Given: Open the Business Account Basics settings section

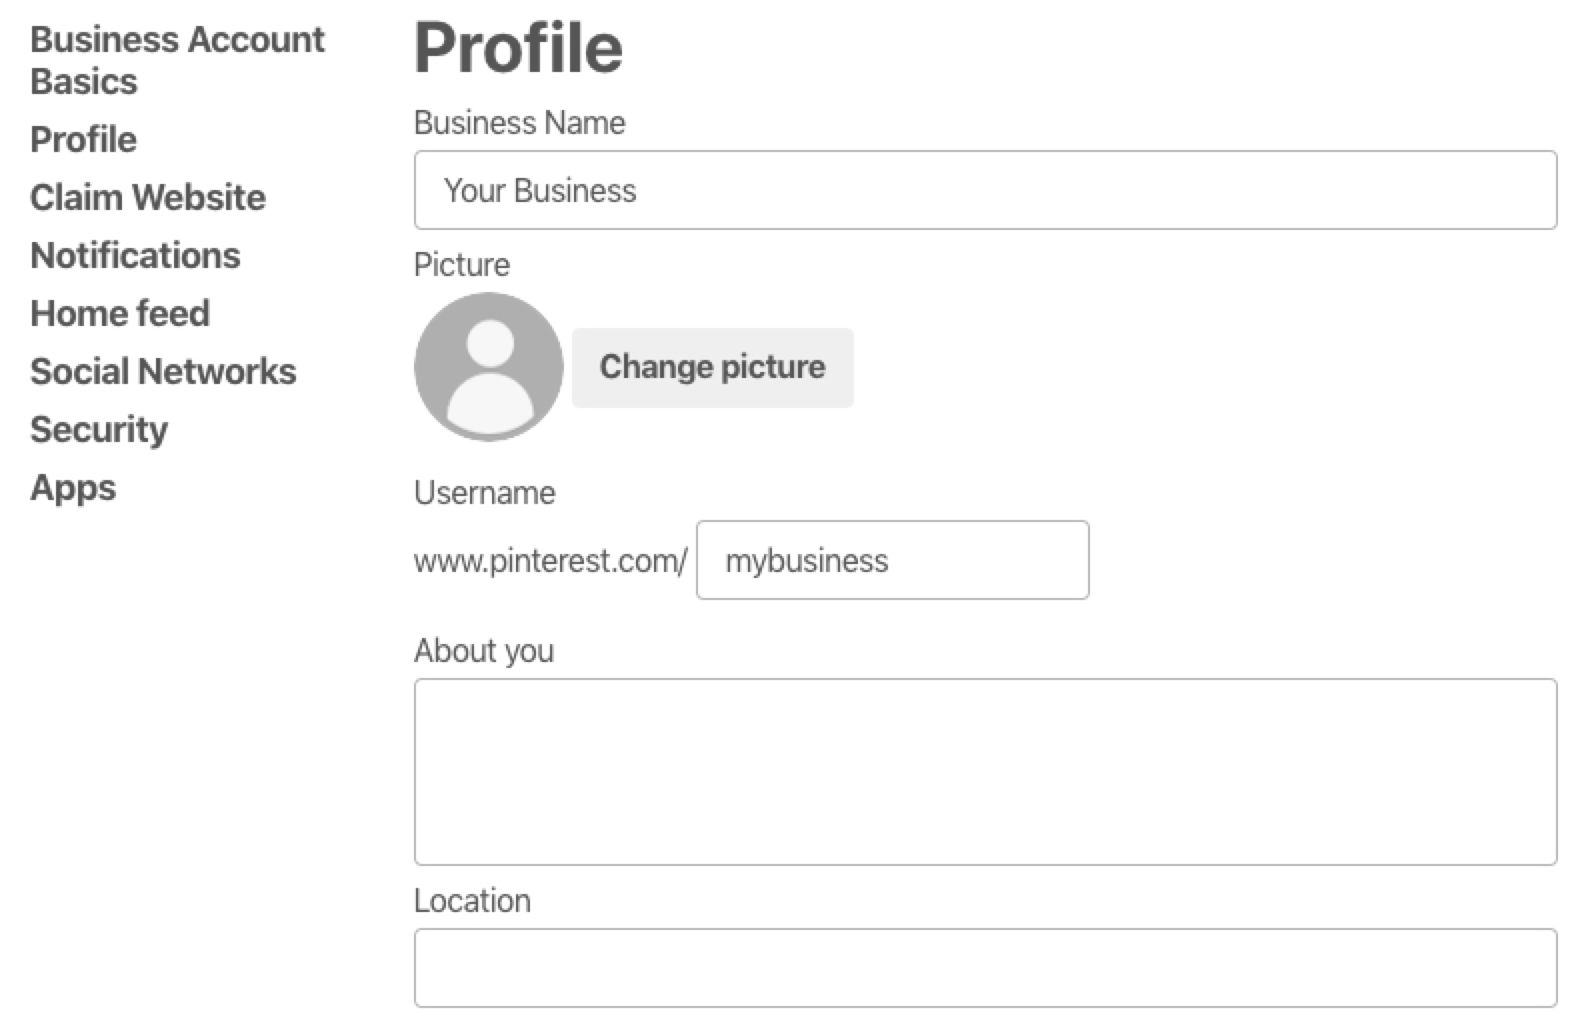Looking at the screenshot, I should click(177, 60).
